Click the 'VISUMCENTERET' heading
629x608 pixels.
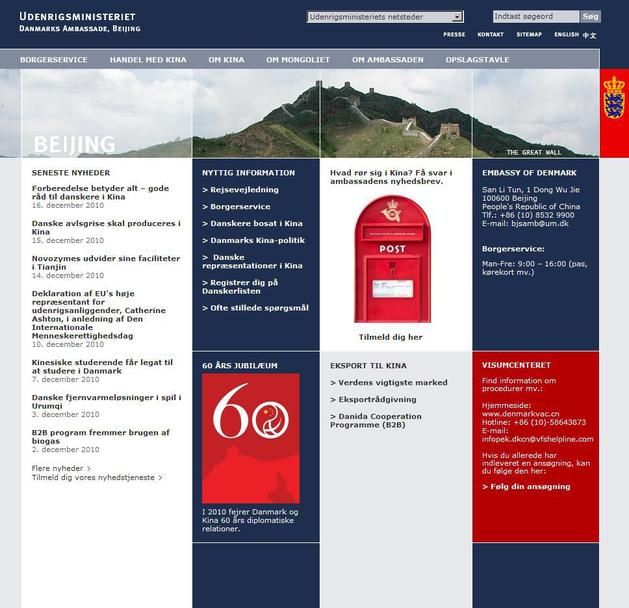[x=516, y=365]
